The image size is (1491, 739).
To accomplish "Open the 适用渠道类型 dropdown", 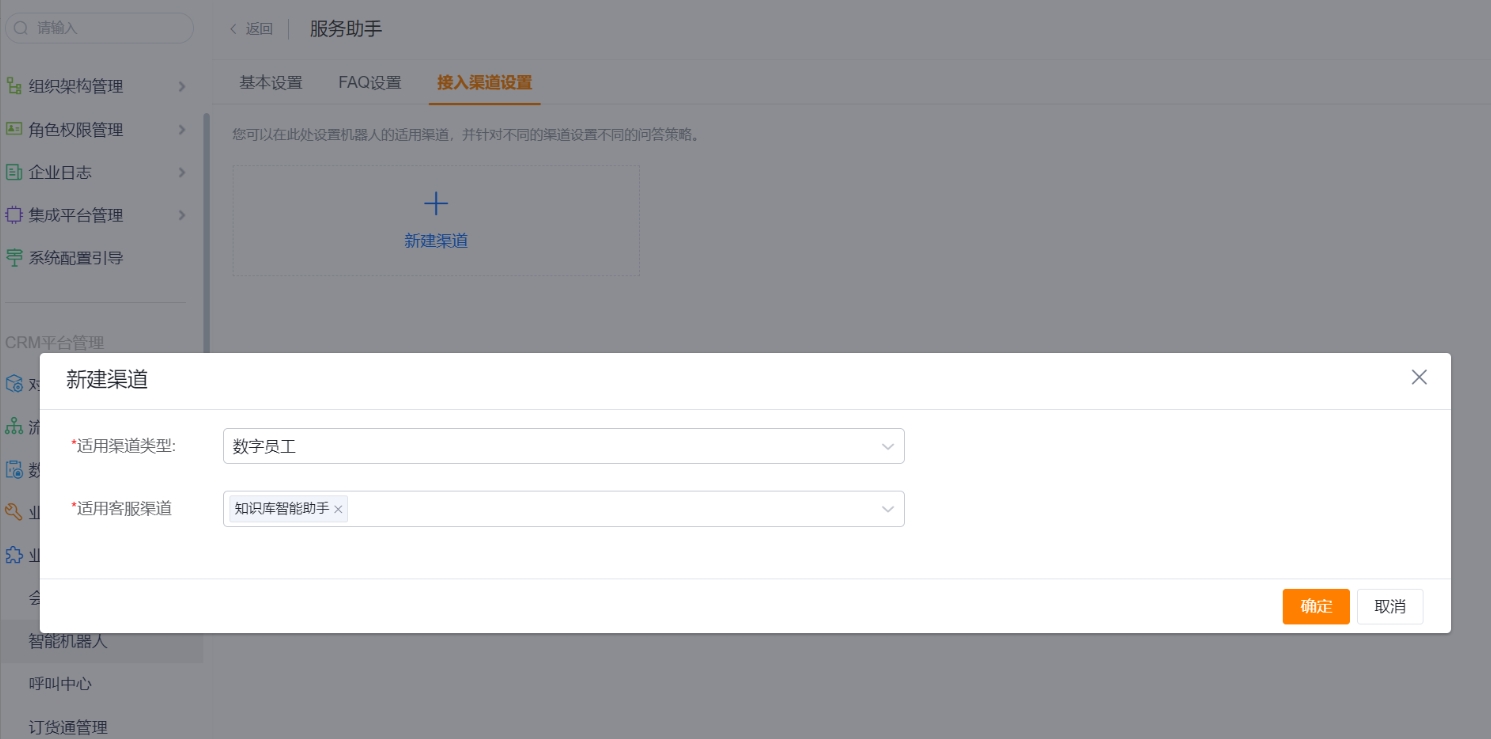I will 563,446.
